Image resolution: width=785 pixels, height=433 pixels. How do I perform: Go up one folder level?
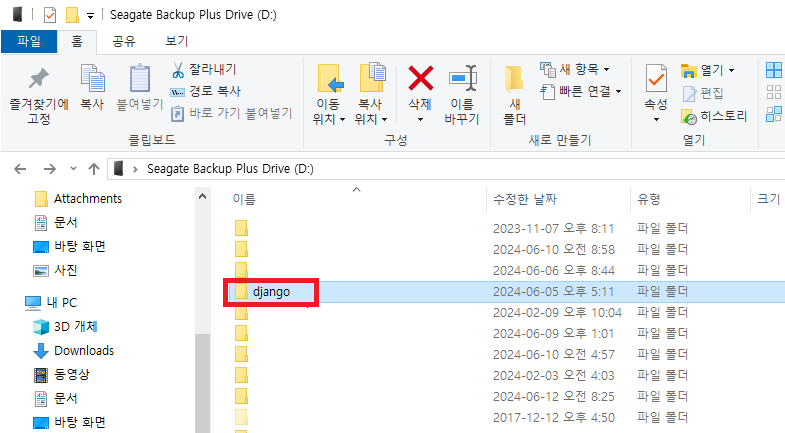(94, 169)
